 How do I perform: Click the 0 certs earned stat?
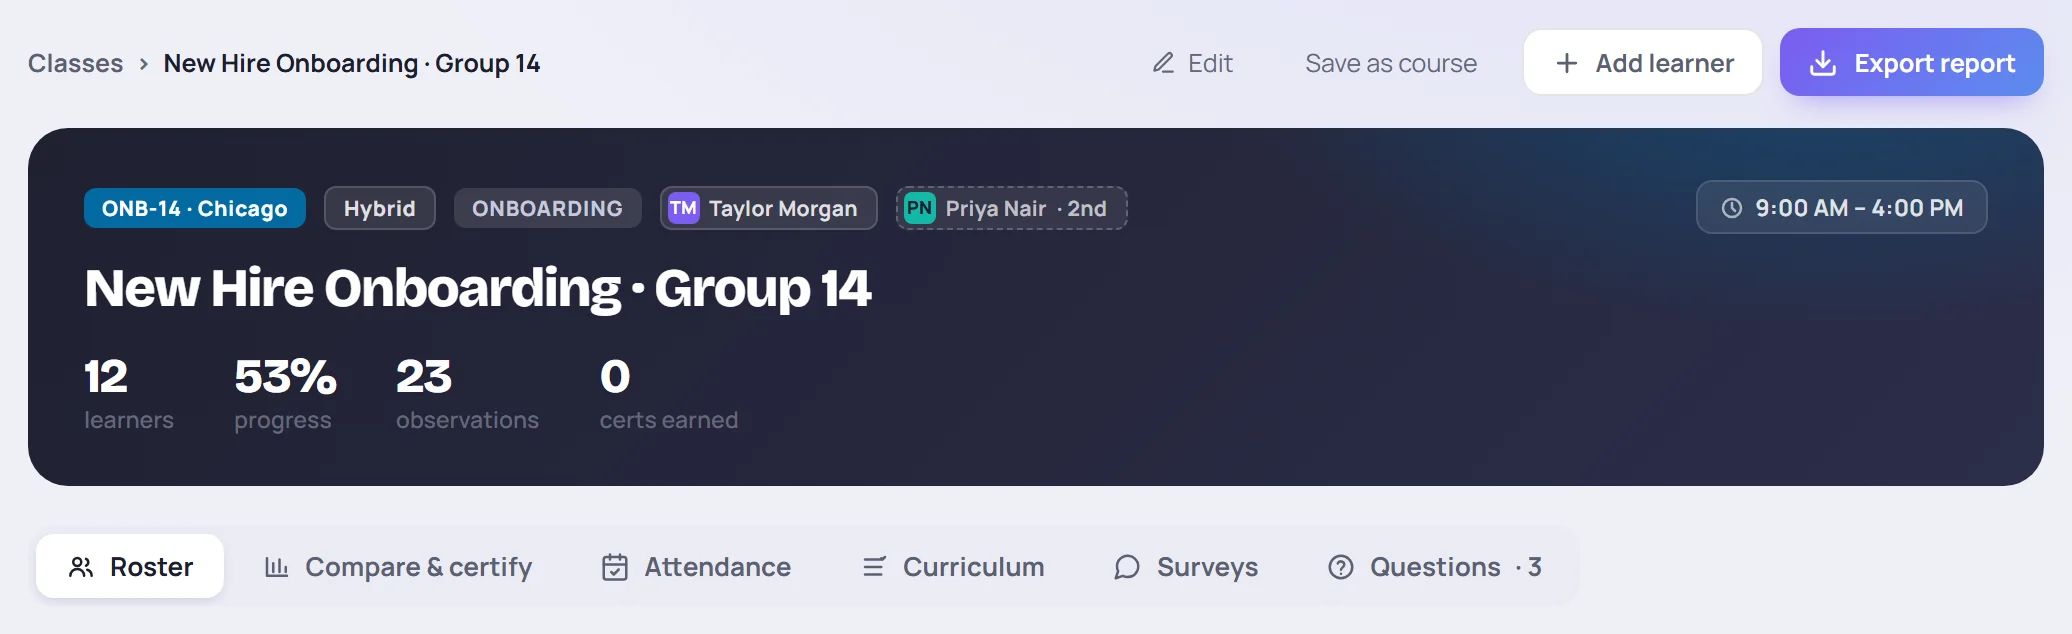[669, 394]
